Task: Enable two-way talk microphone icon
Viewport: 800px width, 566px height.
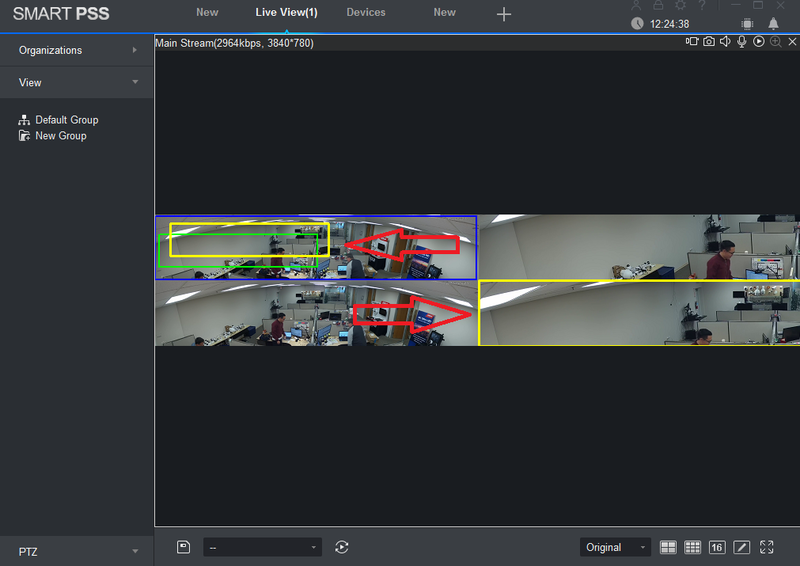Action: point(742,42)
